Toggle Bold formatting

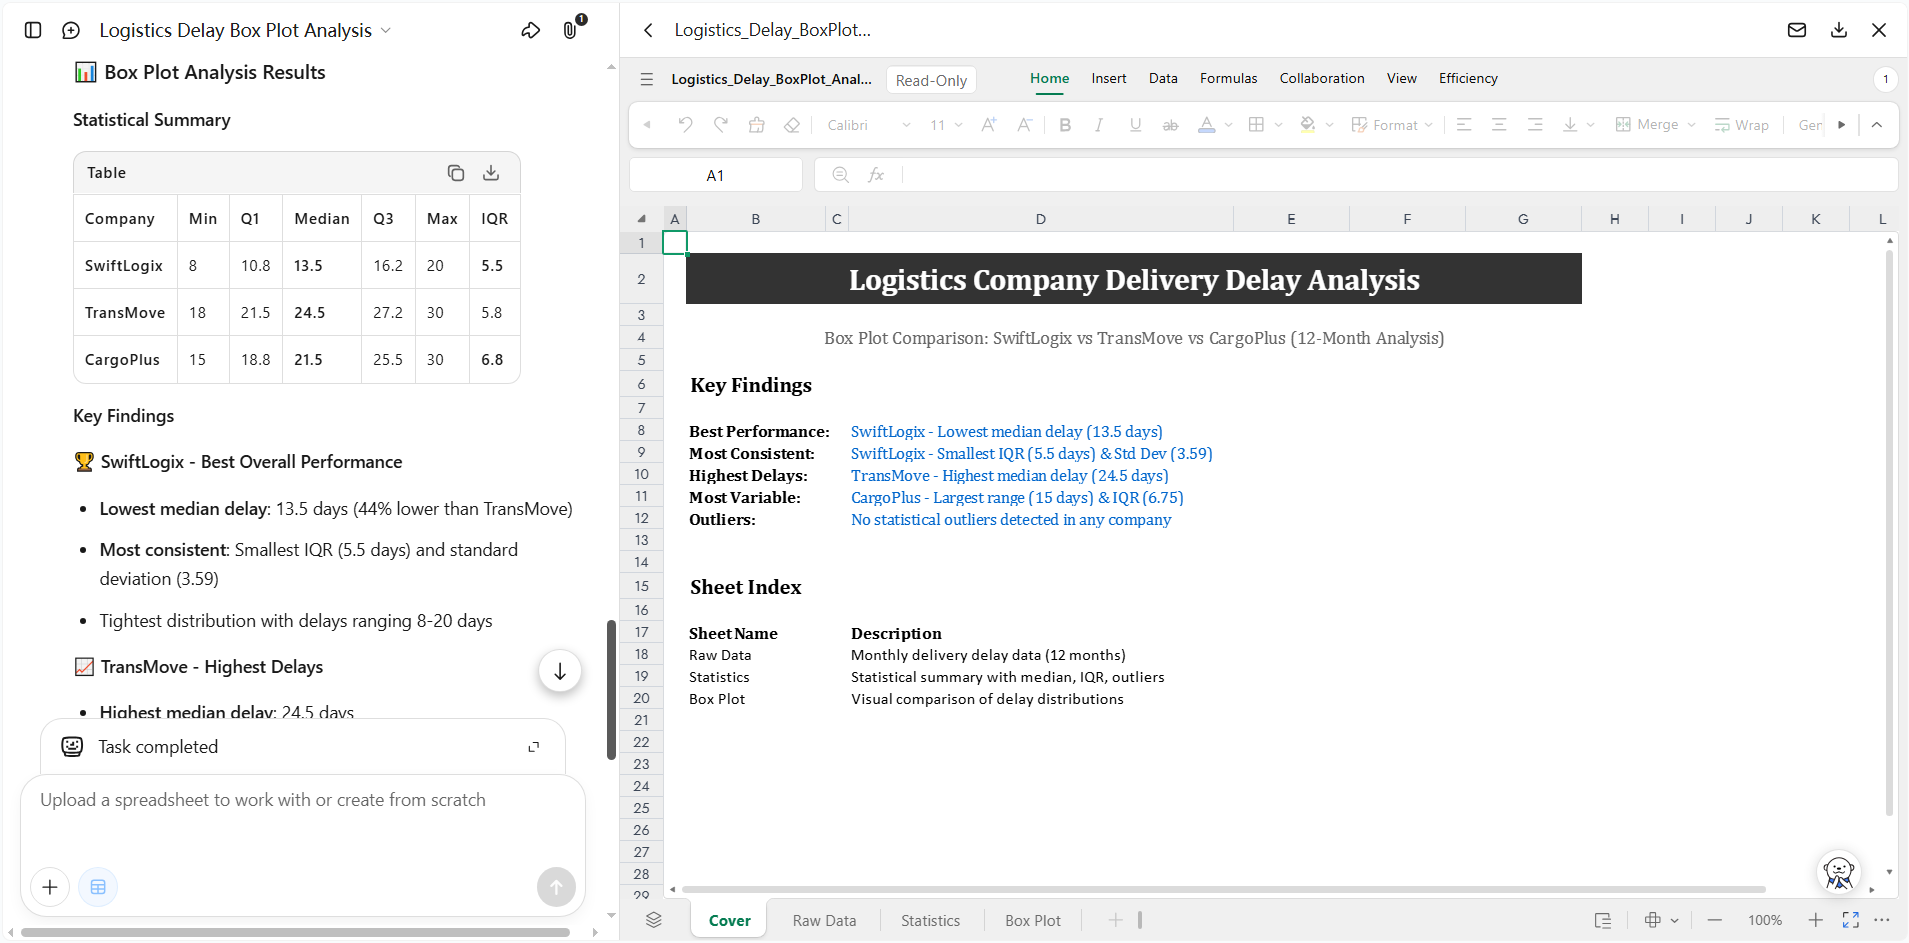click(x=1065, y=125)
